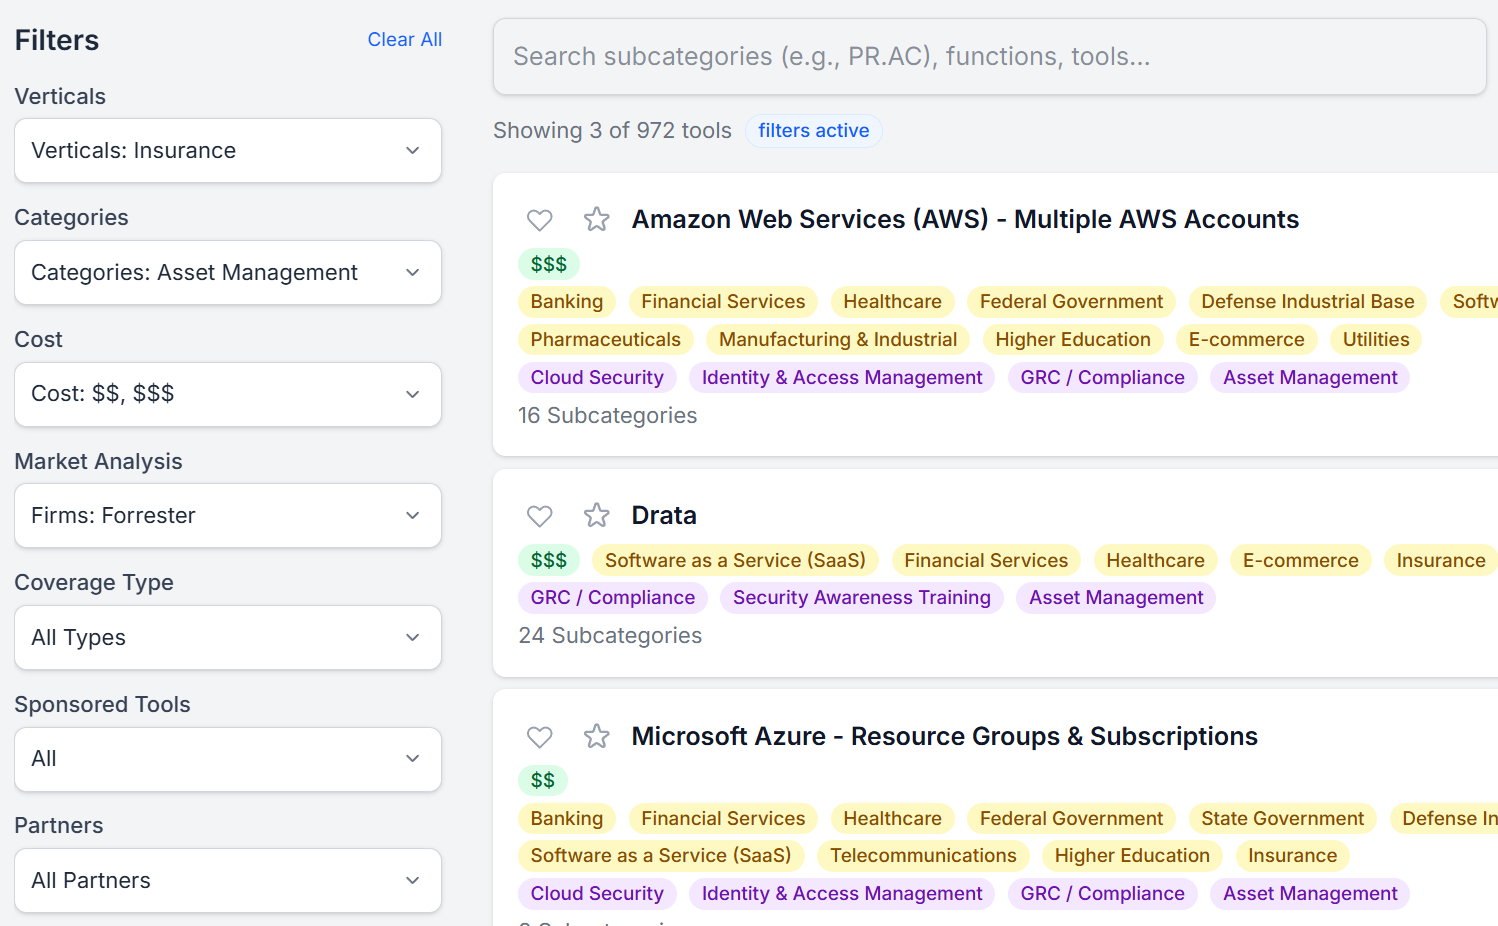The width and height of the screenshot is (1498, 926).
Task: Click the Pharmaceuticals tag
Action: pos(606,340)
